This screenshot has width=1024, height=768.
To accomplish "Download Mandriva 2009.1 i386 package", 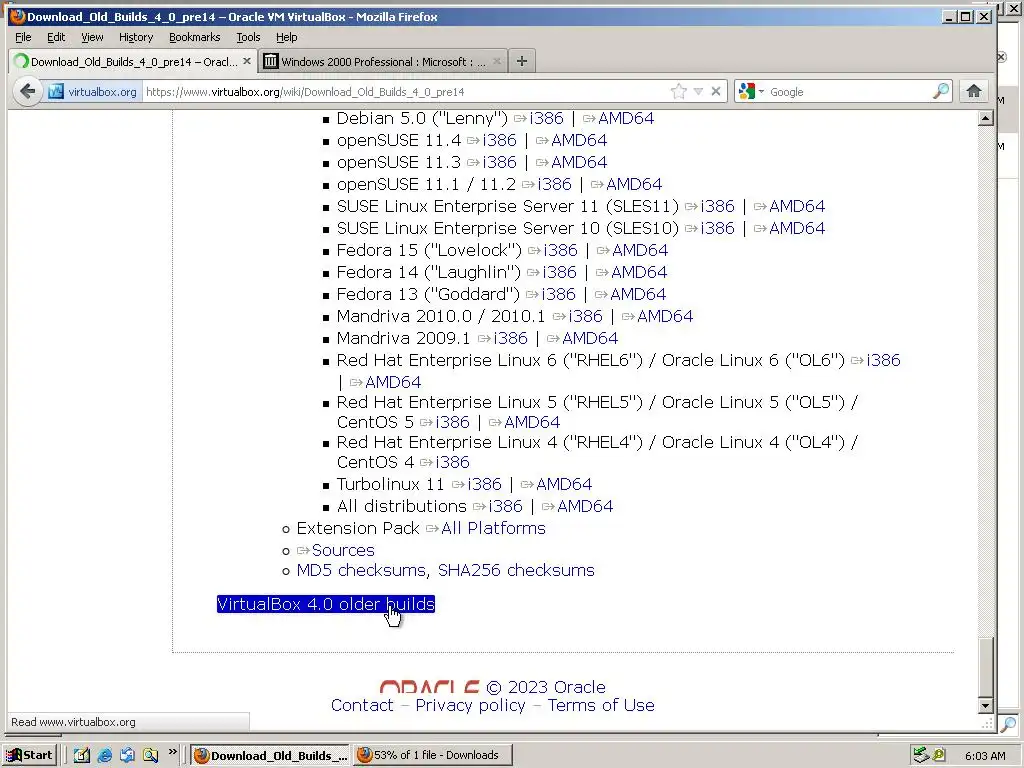I will coord(510,338).
